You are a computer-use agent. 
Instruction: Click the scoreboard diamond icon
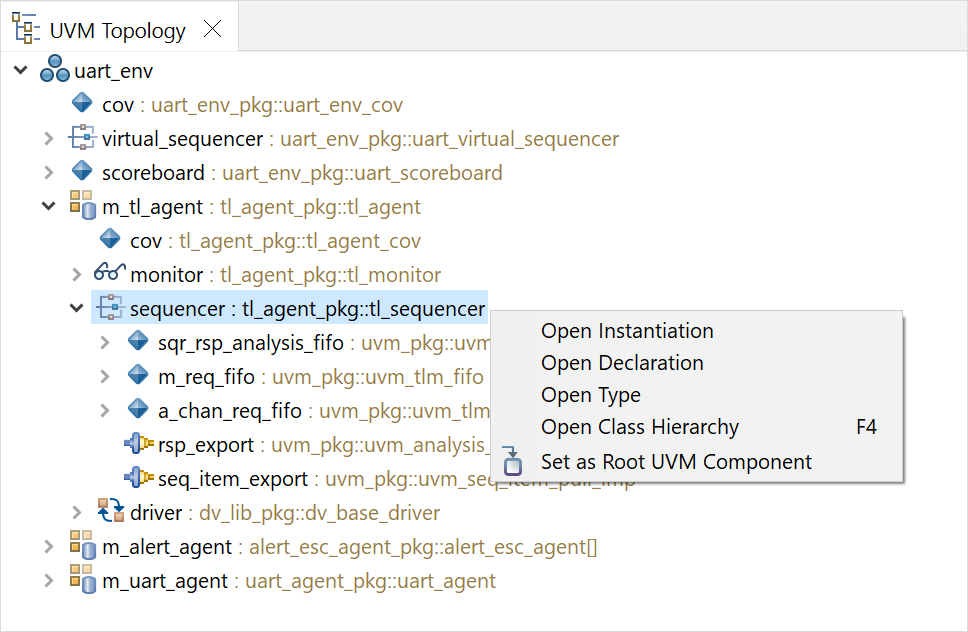pos(82,170)
